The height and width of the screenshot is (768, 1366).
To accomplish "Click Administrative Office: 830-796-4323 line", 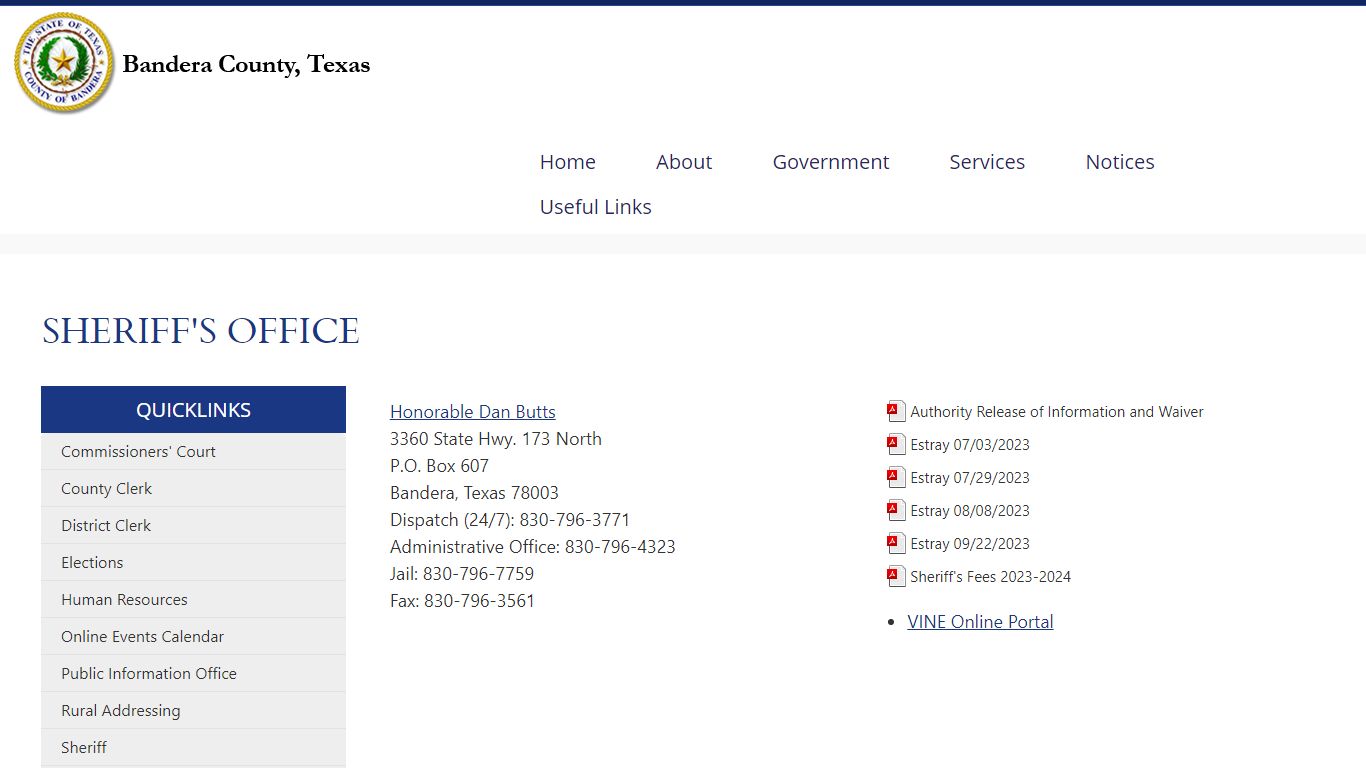I will (x=533, y=547).
